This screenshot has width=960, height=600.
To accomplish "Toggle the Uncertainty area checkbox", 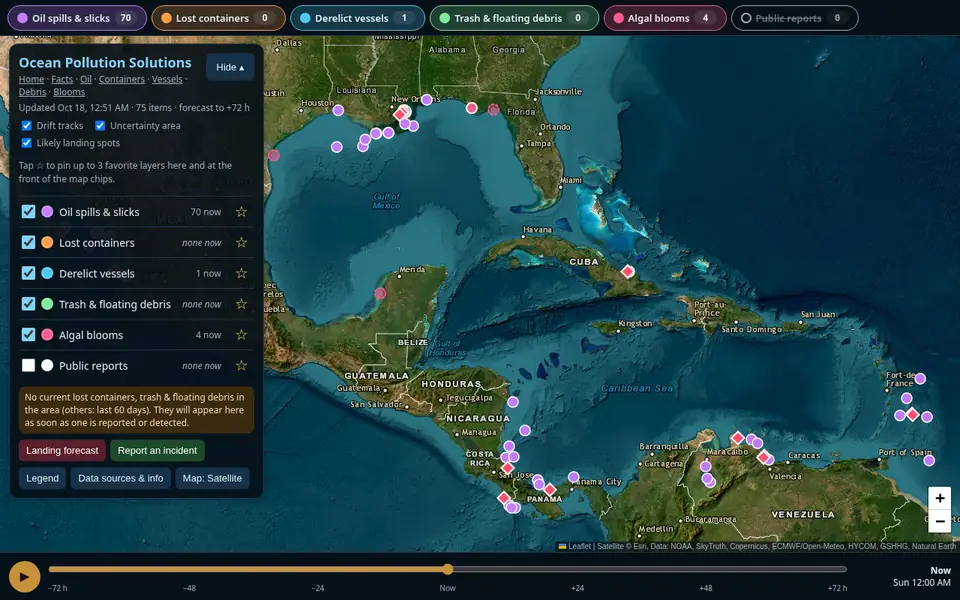I will 100,126.
